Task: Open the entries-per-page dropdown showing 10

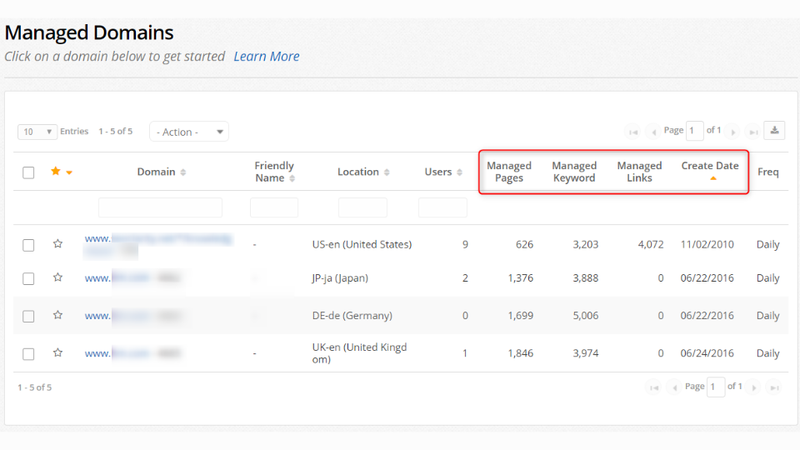Action: tap(37, 132)
